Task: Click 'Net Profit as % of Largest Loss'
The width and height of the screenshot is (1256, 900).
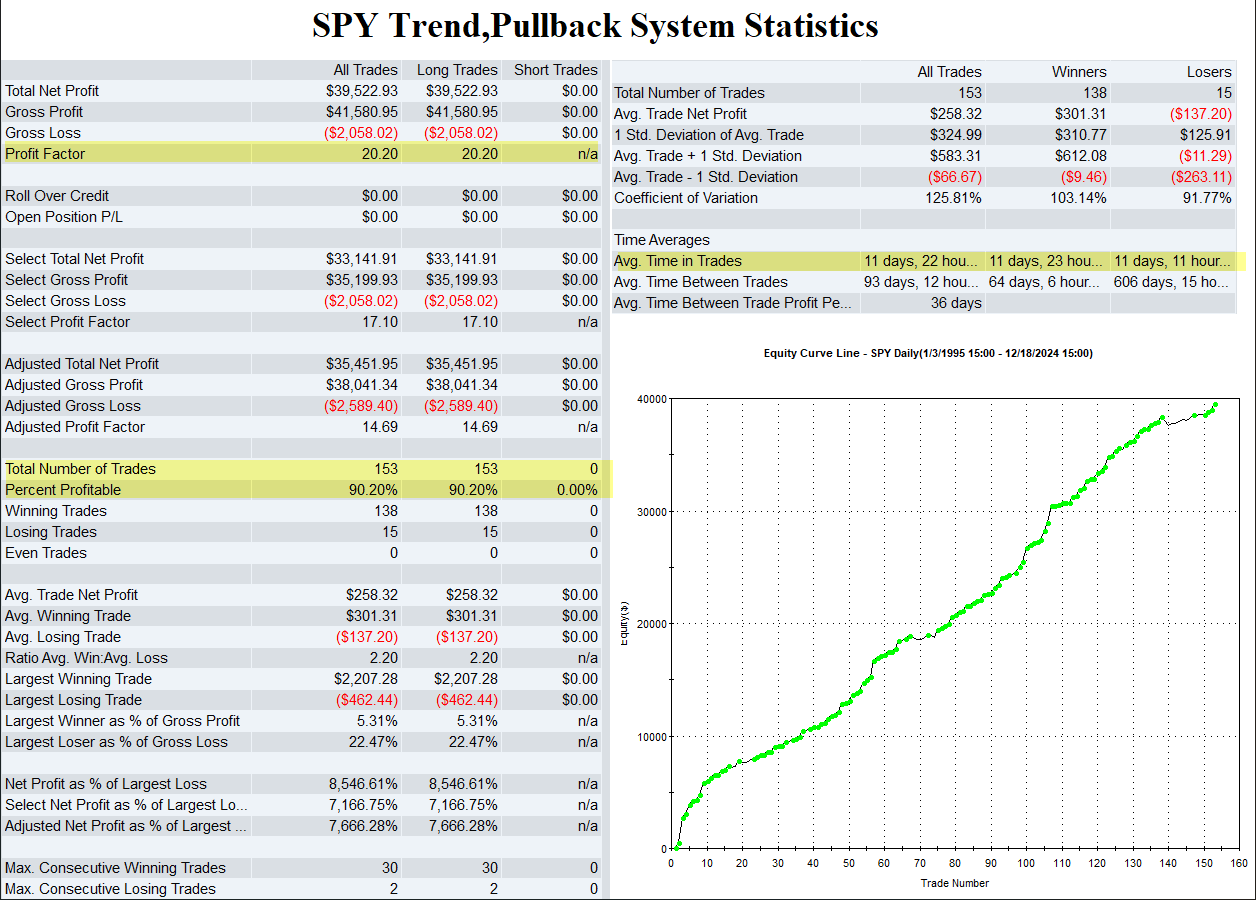Action: coord(106,784)
